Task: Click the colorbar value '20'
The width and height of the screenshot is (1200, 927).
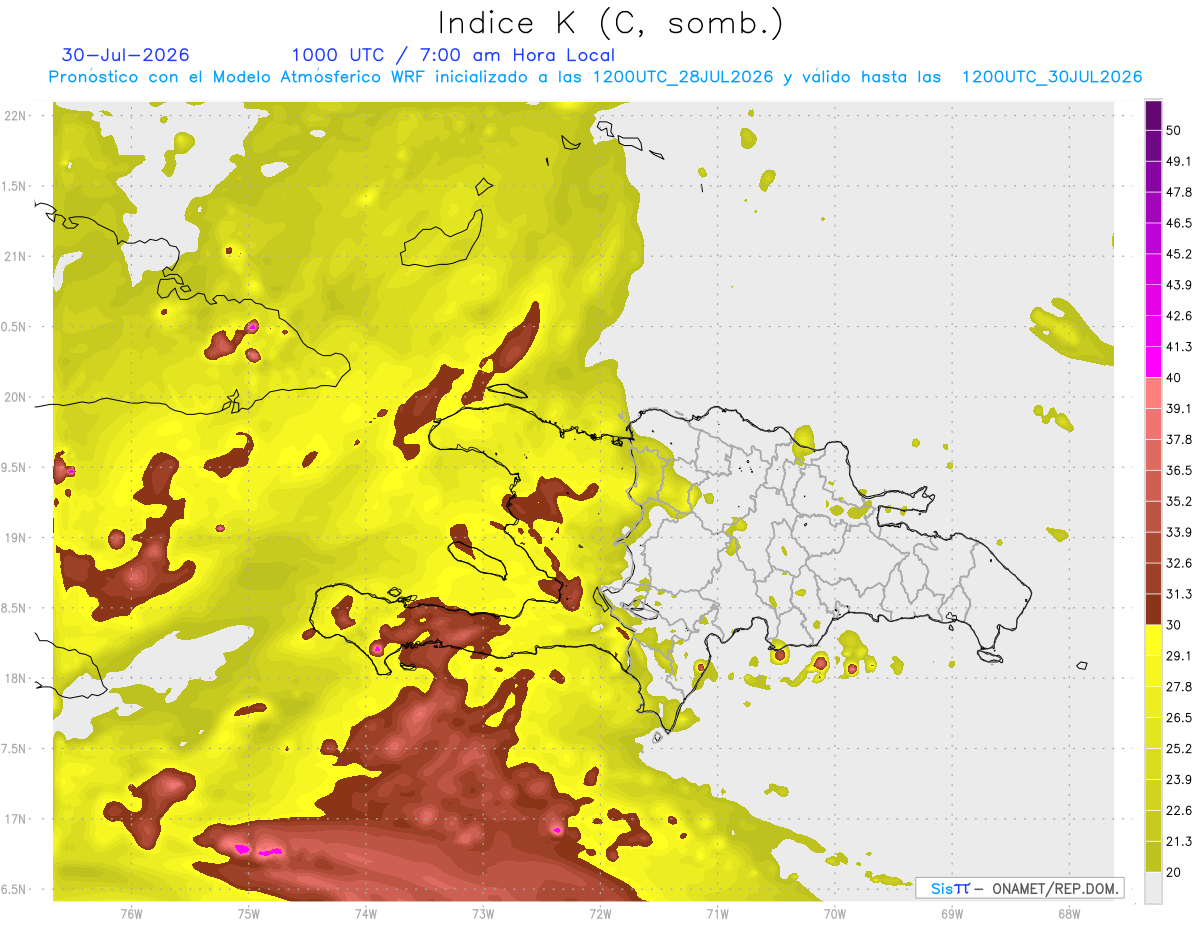Action: point(1174,873)
